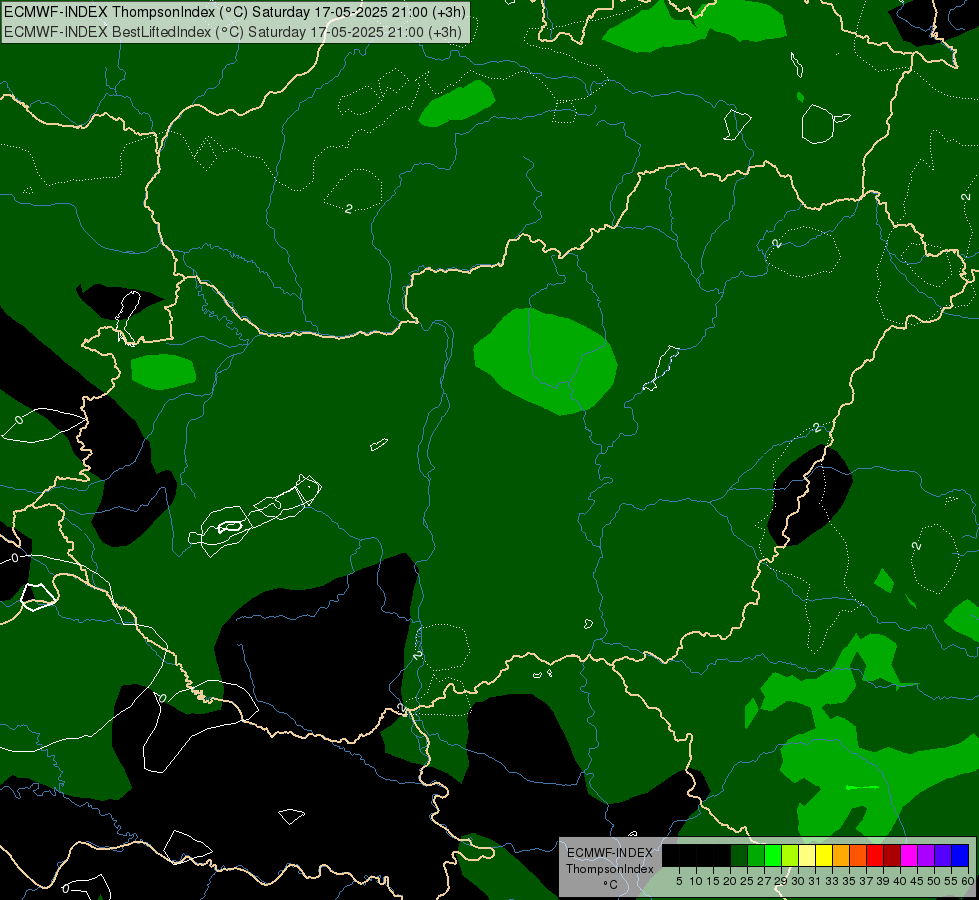
Task: Pick the dark red 39-40 legend swatch
Action: point(892,855)
